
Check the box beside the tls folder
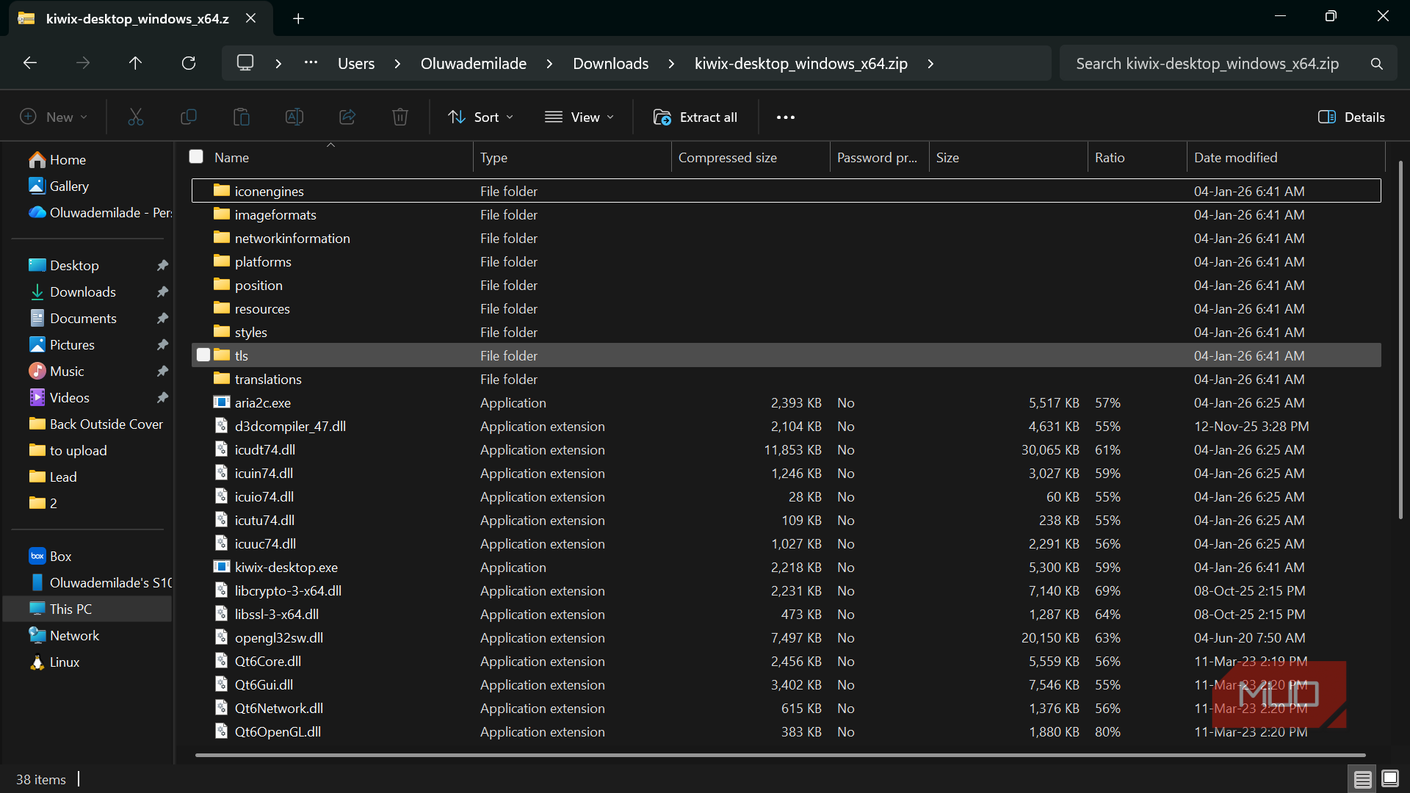pyautogui.click(x=203, y=355)
